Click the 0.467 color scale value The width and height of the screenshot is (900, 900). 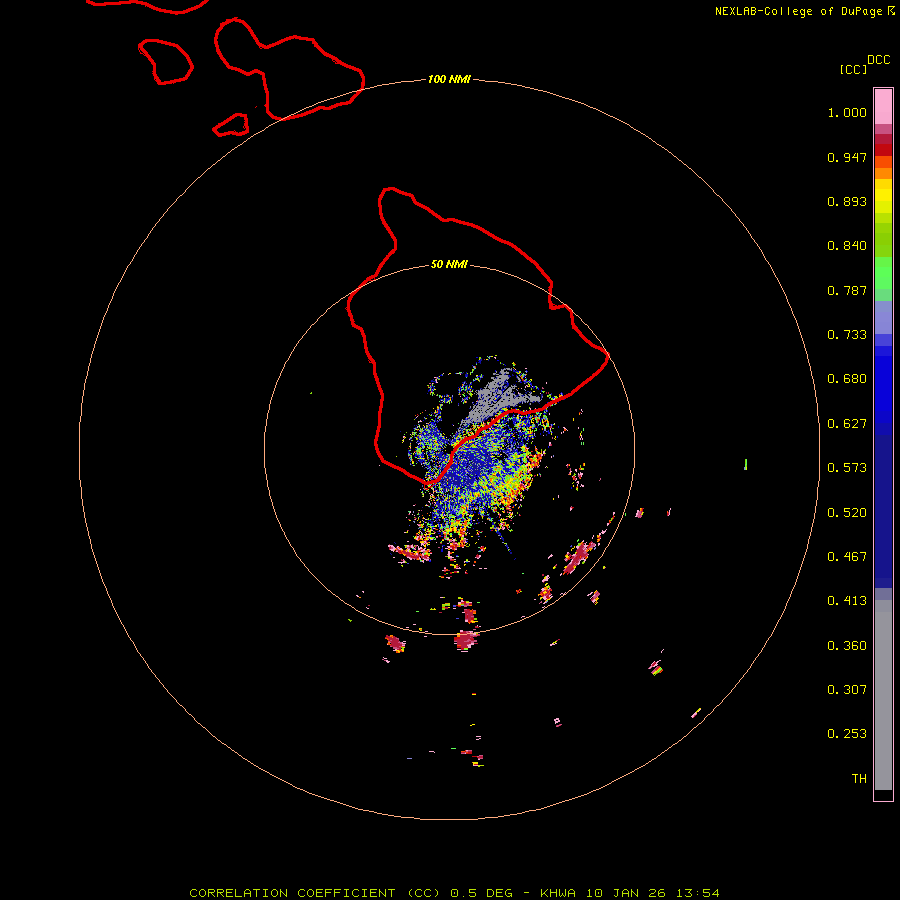847,557
